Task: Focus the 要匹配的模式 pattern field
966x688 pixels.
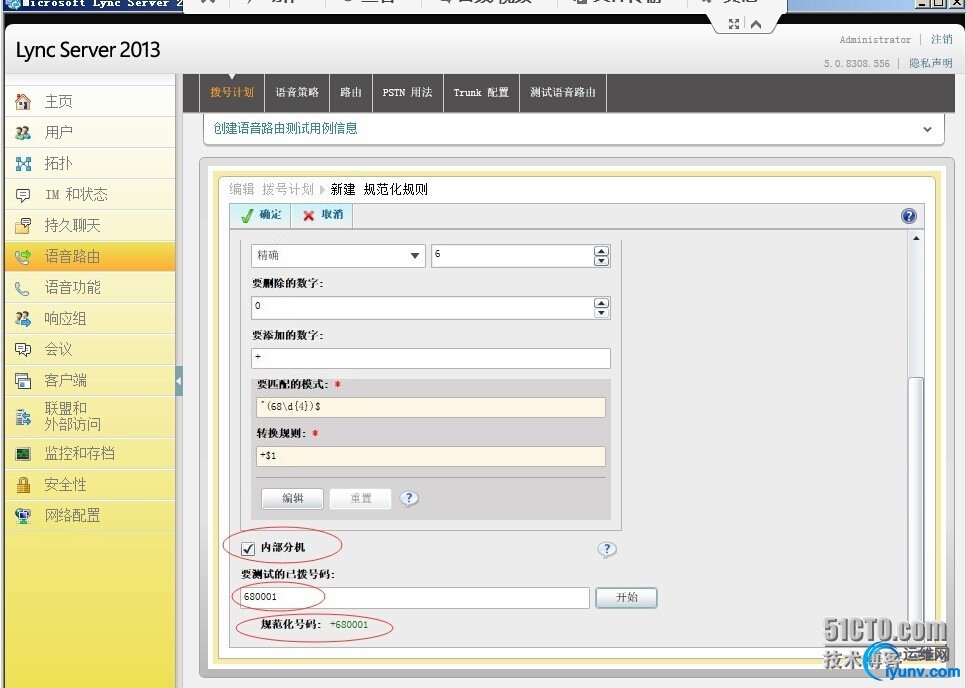Action: [431, 407]
